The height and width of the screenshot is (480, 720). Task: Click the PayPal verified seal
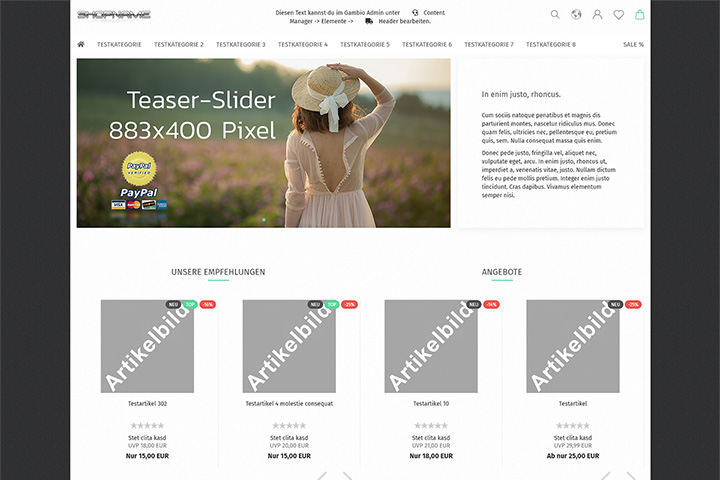point(139,169)
